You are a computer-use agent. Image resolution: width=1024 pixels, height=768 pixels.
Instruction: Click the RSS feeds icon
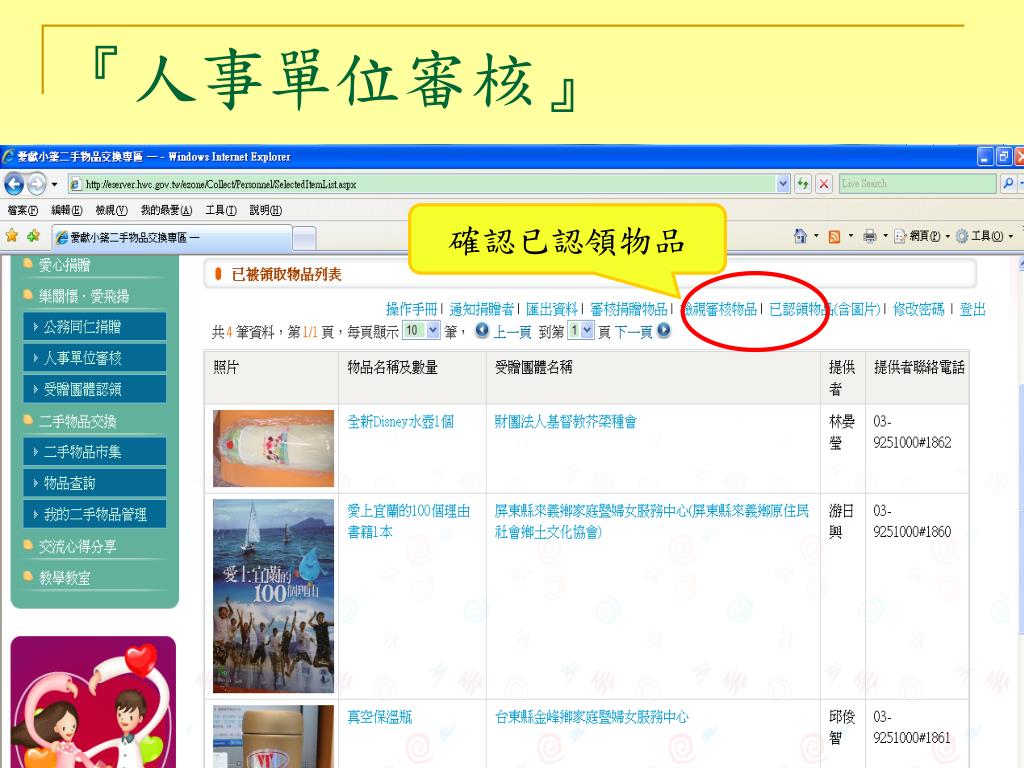click(x=834, y=236)
